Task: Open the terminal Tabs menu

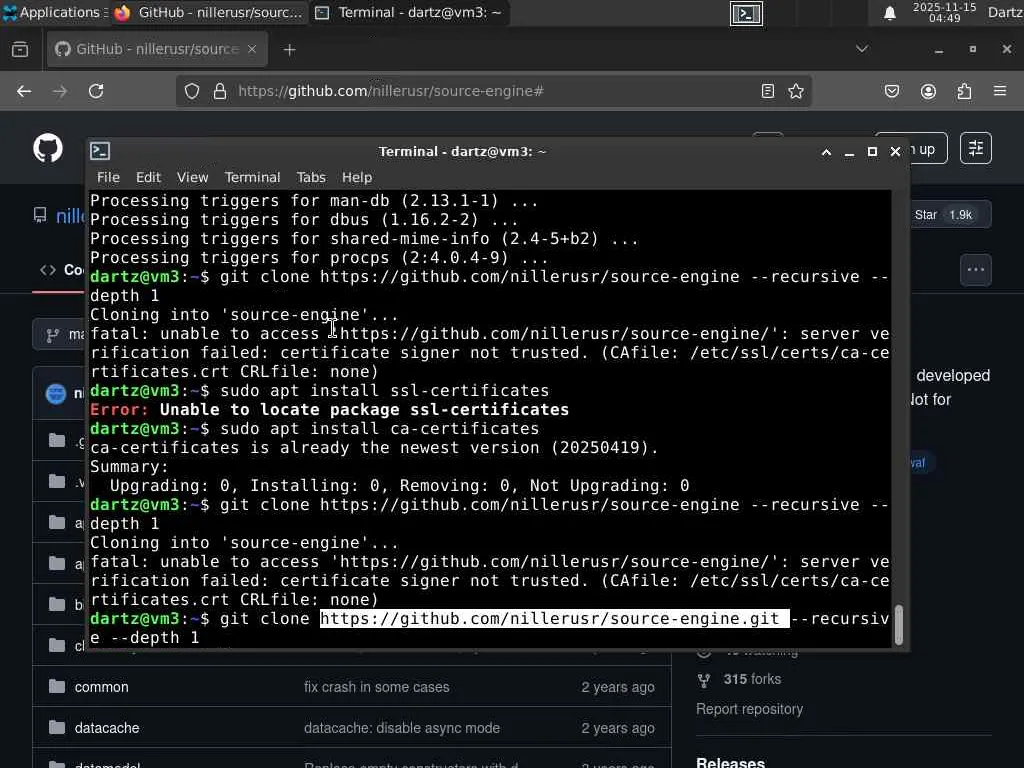Action: coord(311,177)
